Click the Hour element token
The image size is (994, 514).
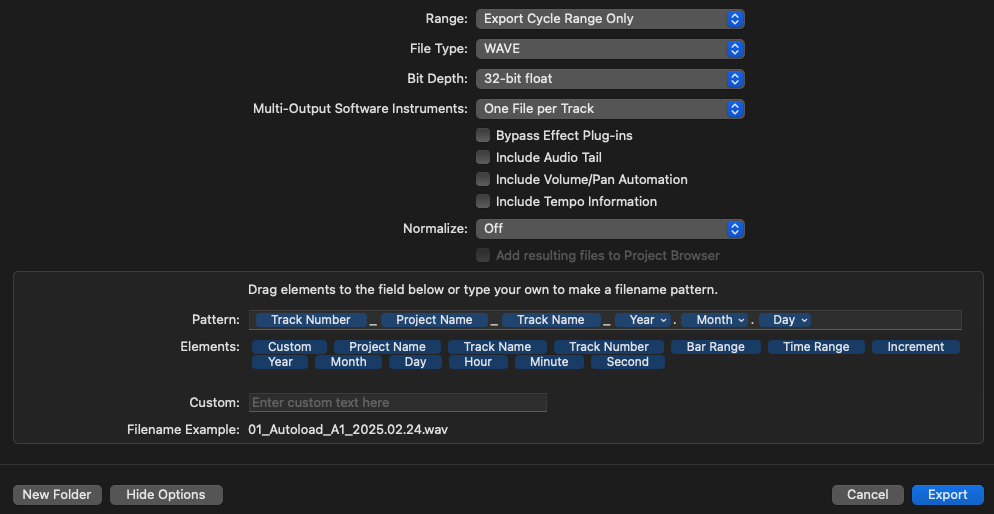pos(478,362)
